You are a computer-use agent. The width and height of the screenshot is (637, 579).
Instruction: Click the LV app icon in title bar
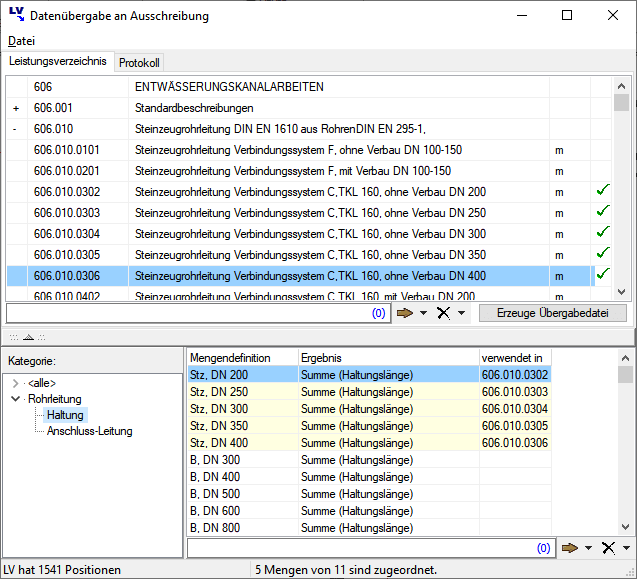(16, 15)
